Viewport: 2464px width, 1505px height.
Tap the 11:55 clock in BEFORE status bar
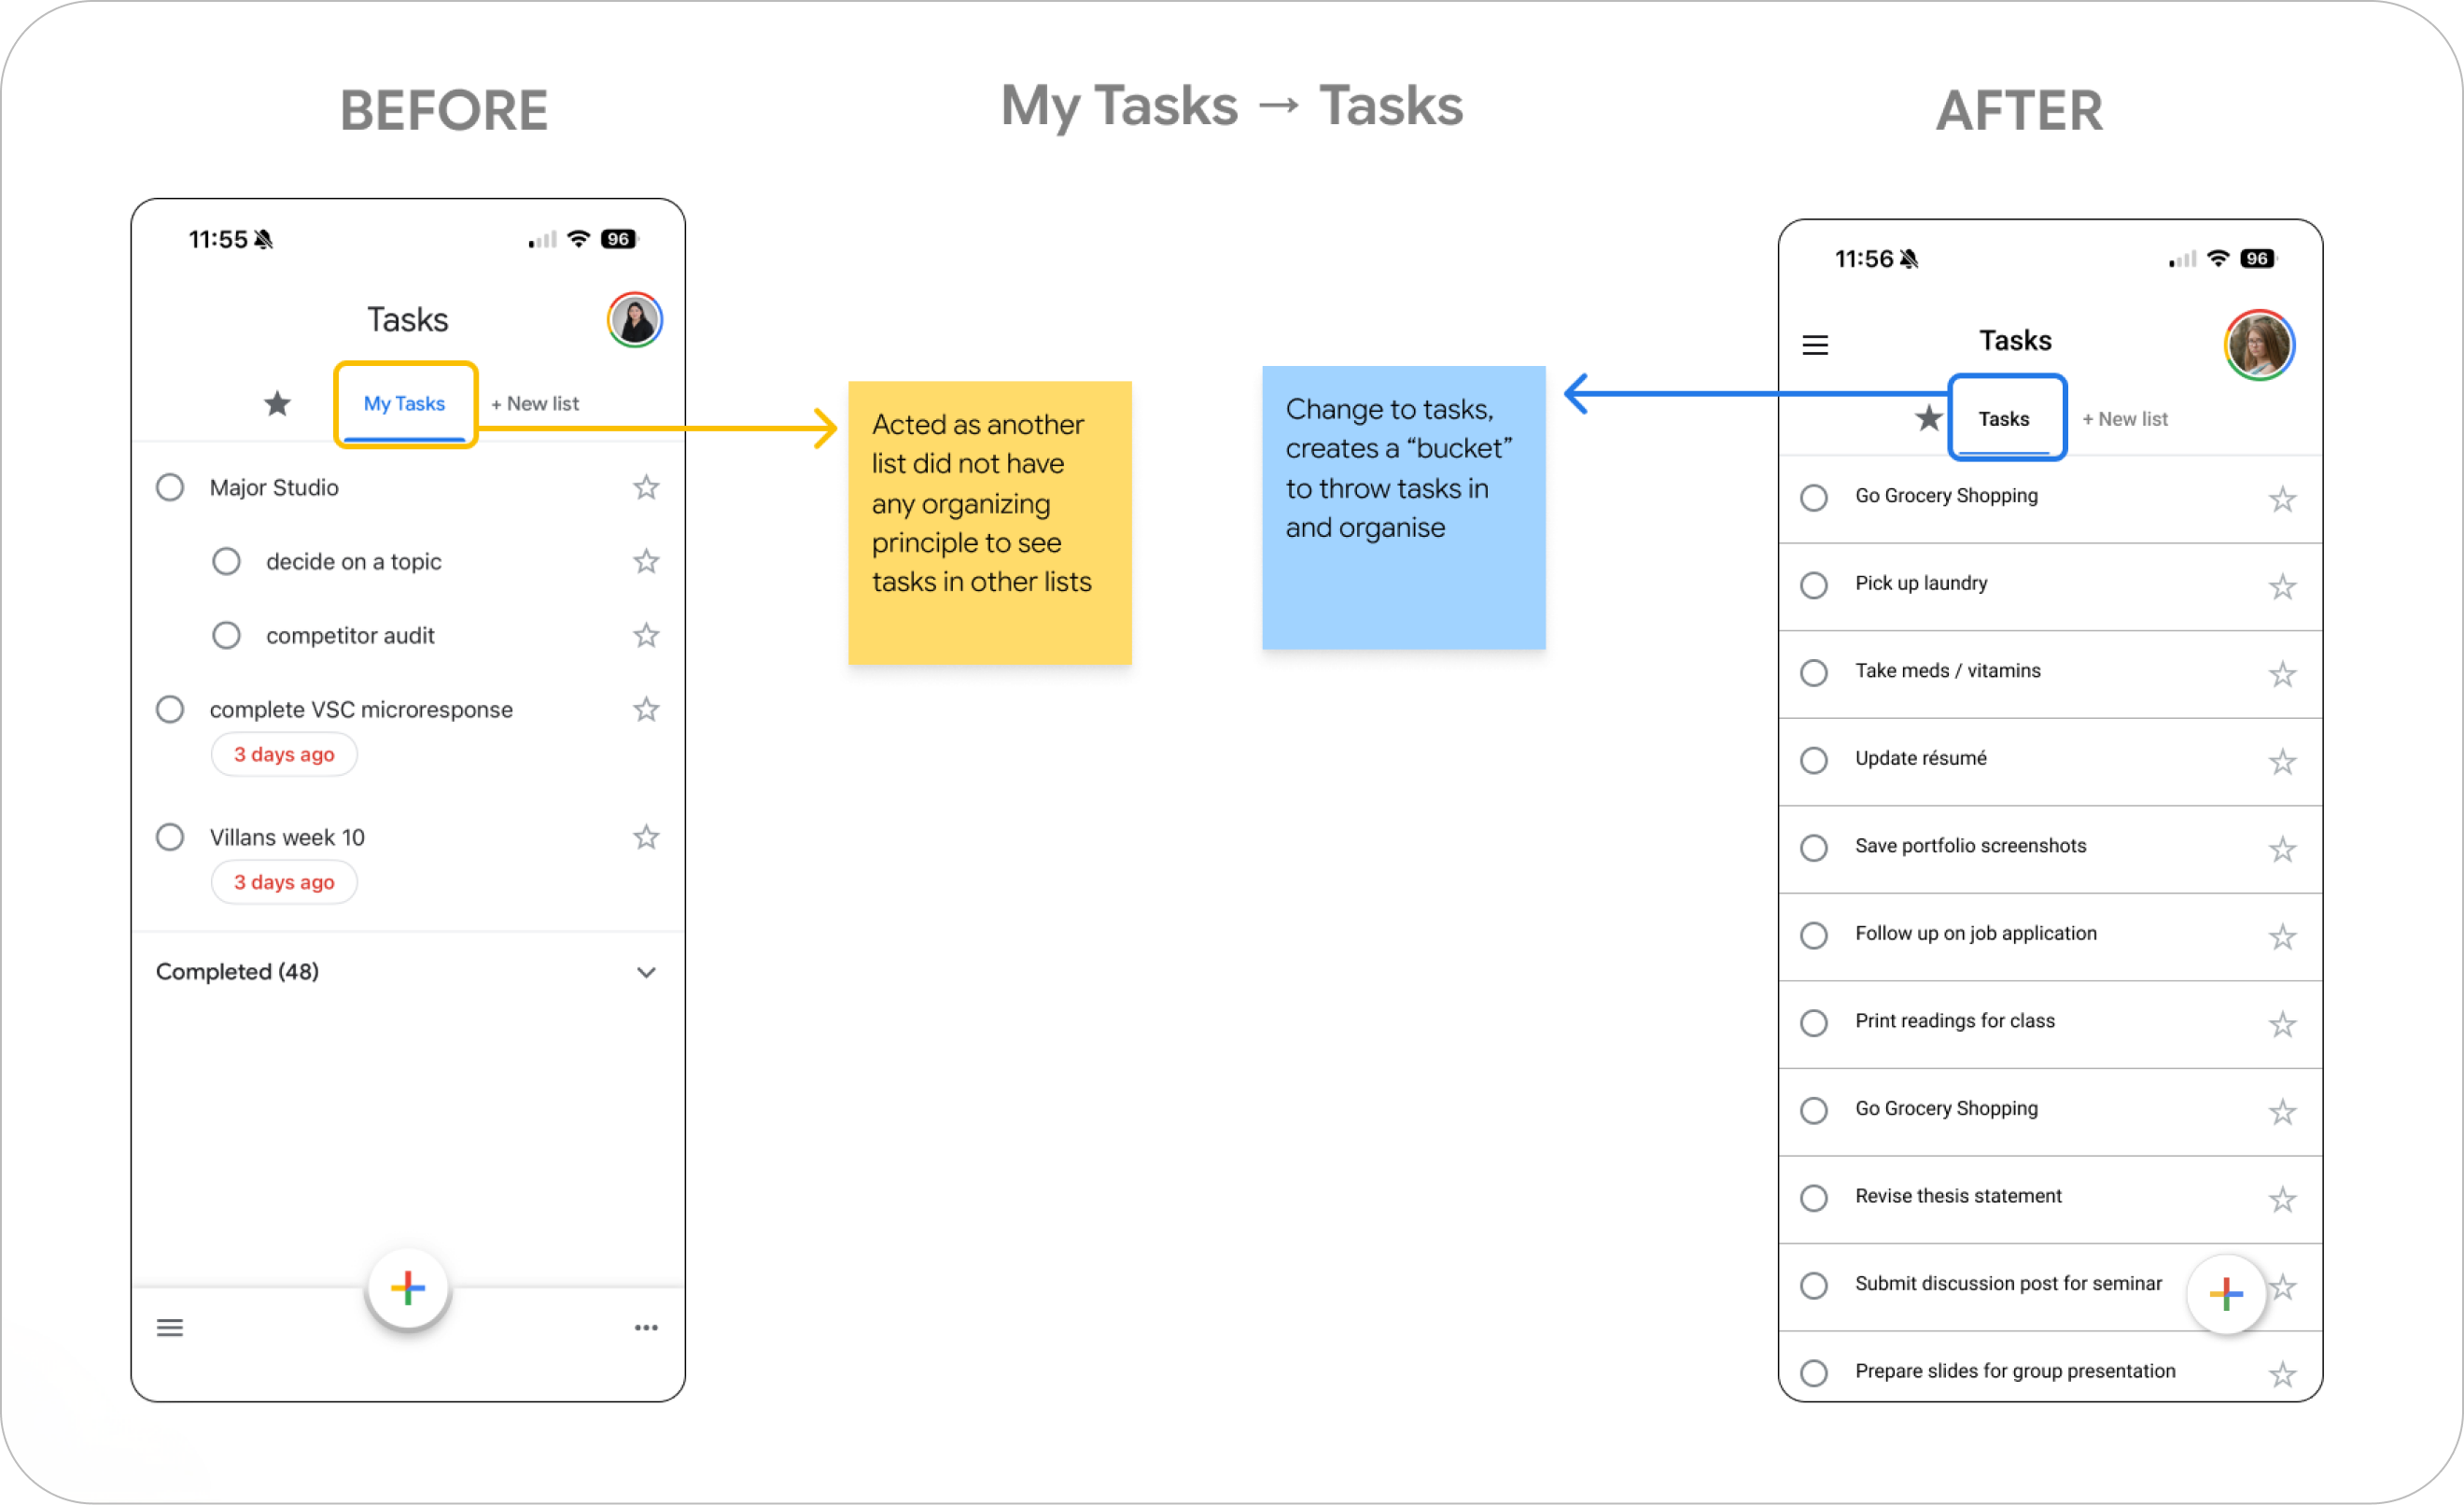218,239
